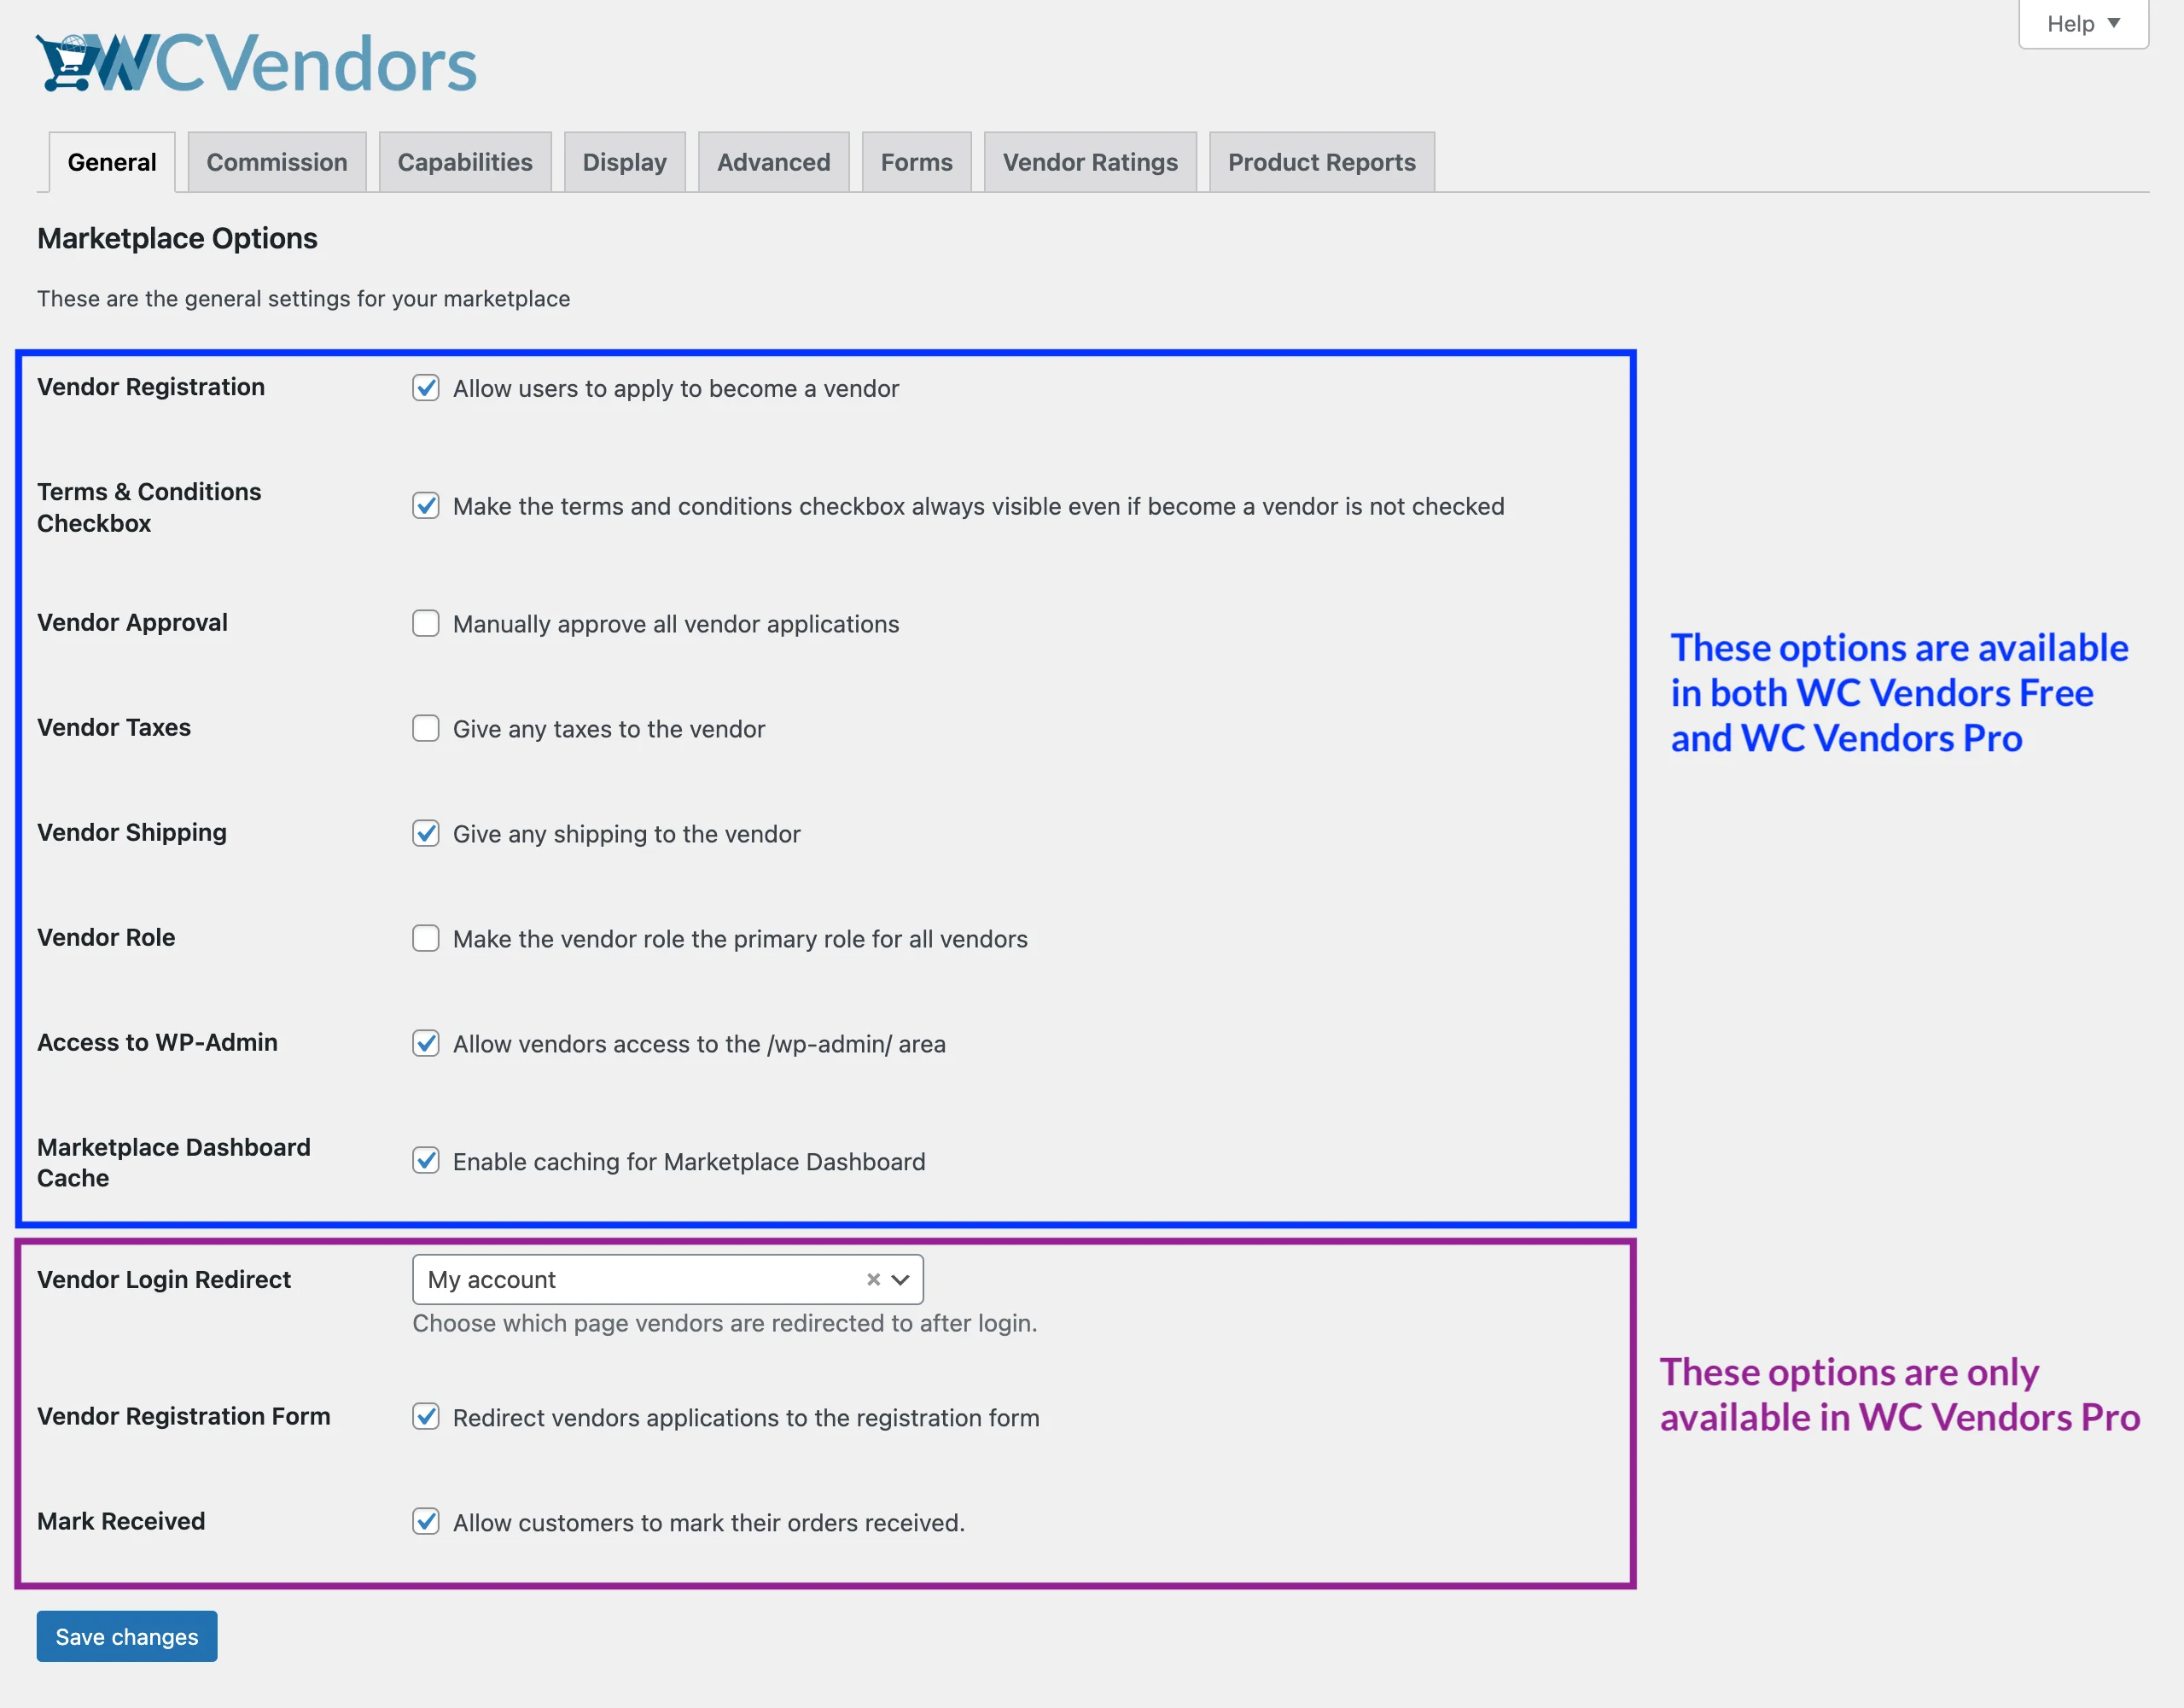Open the Help dropdown
2184x1708 pixels.
tap(2083, 23)
